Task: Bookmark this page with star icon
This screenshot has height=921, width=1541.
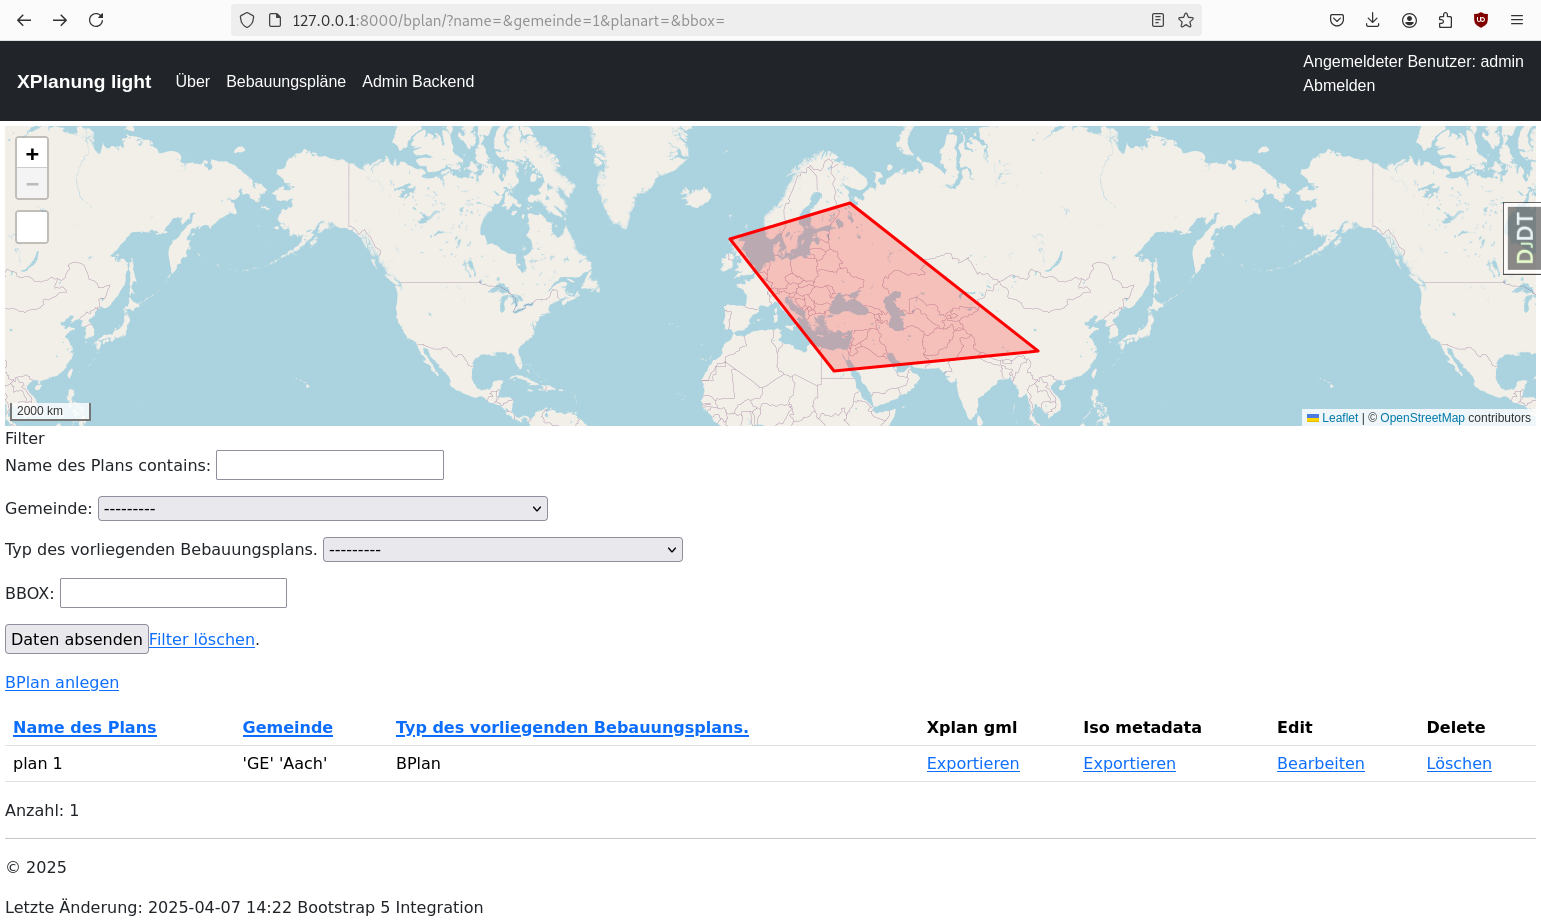Action: 1186,20
